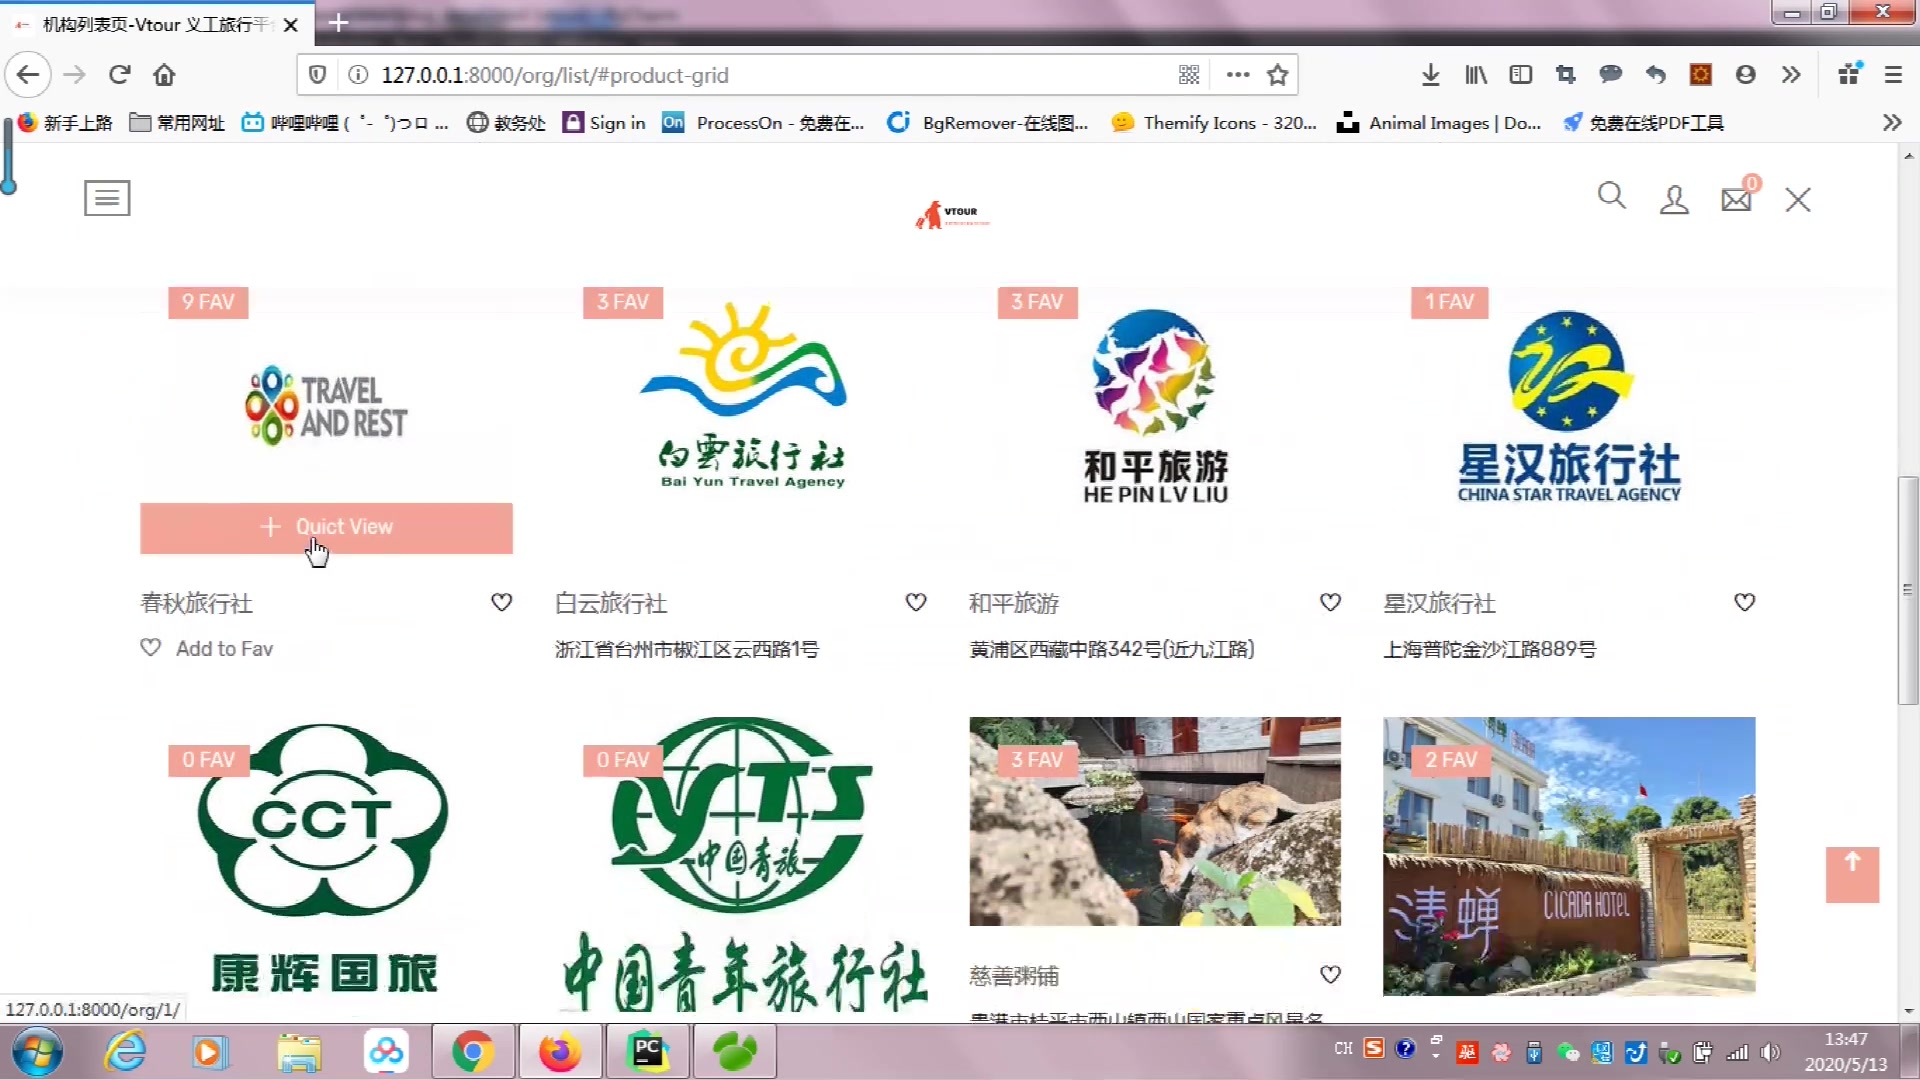The height and width of the screenshot is (1080, 1920).
Task: Click the scroll-to-top arrow button
Action: pyautogui.click(x=1854, y=874)
